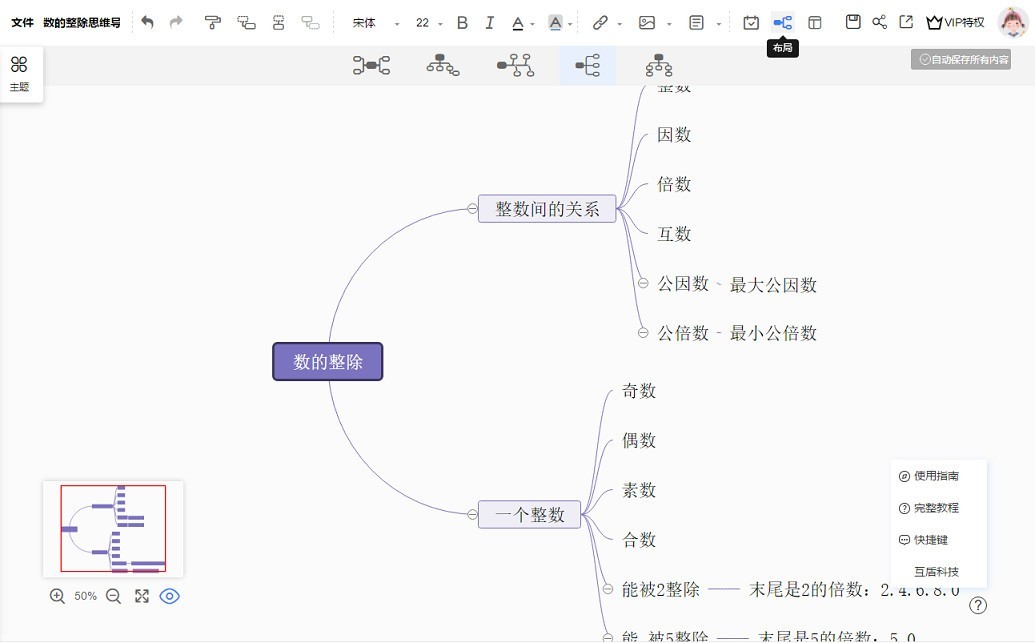Click the undo arrow icon
Viewport: 1035px width, 643px height.
point(147,22)
